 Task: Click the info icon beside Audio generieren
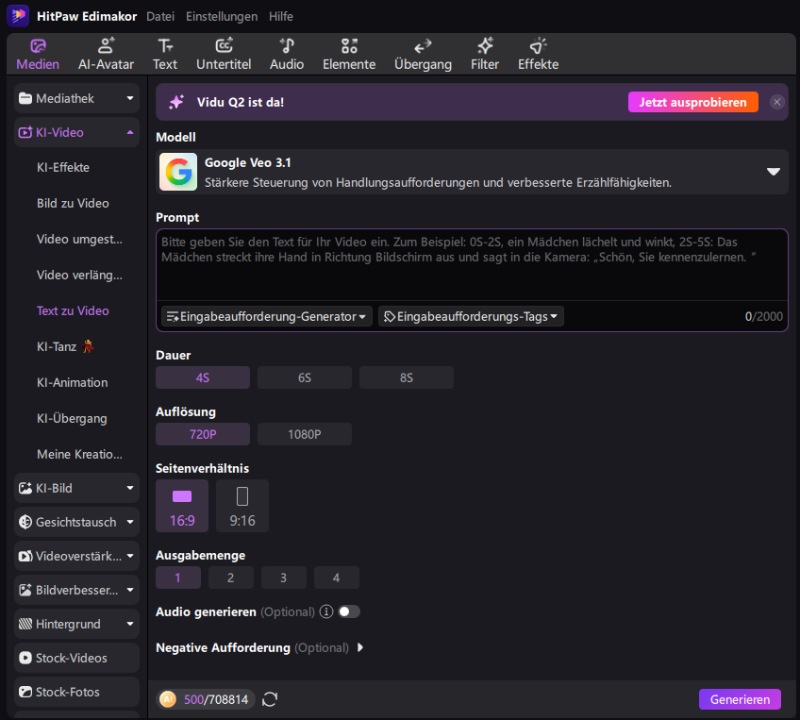325,611
